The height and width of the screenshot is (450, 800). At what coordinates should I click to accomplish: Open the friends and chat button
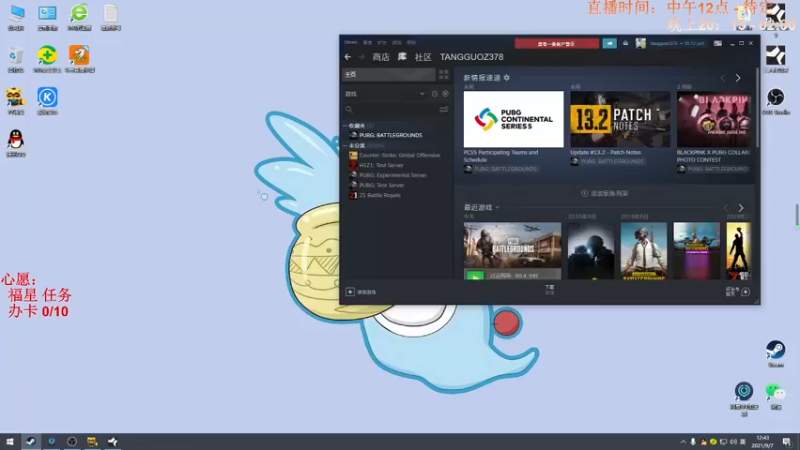pos(738,291)
